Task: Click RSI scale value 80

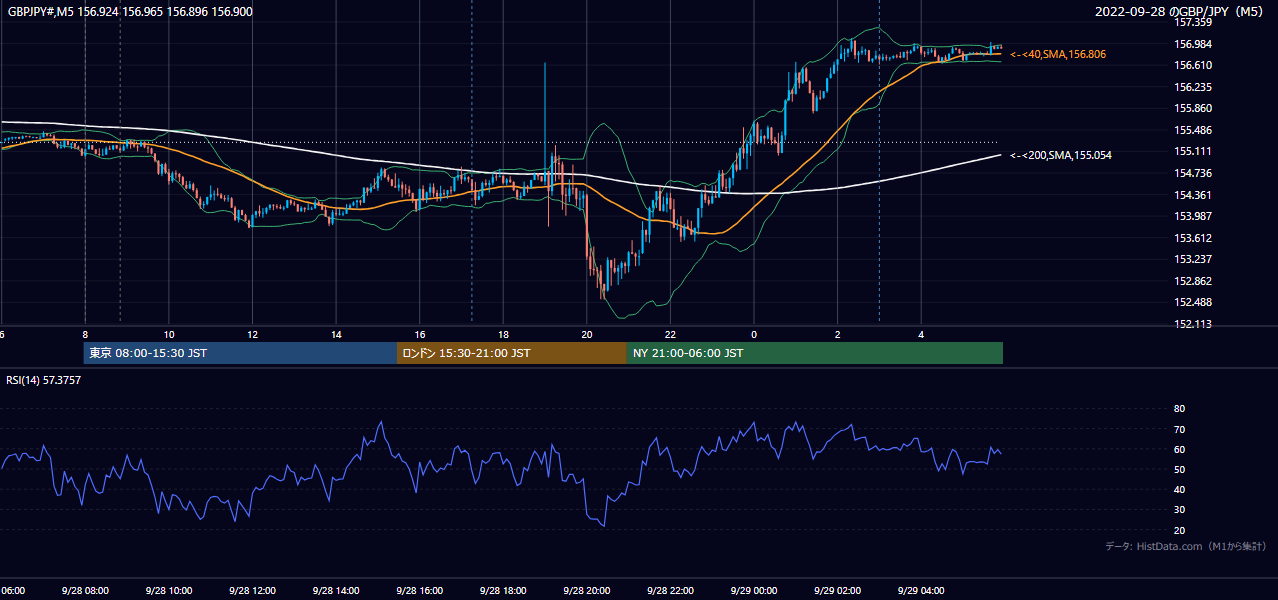Action: click(1179, 409)
